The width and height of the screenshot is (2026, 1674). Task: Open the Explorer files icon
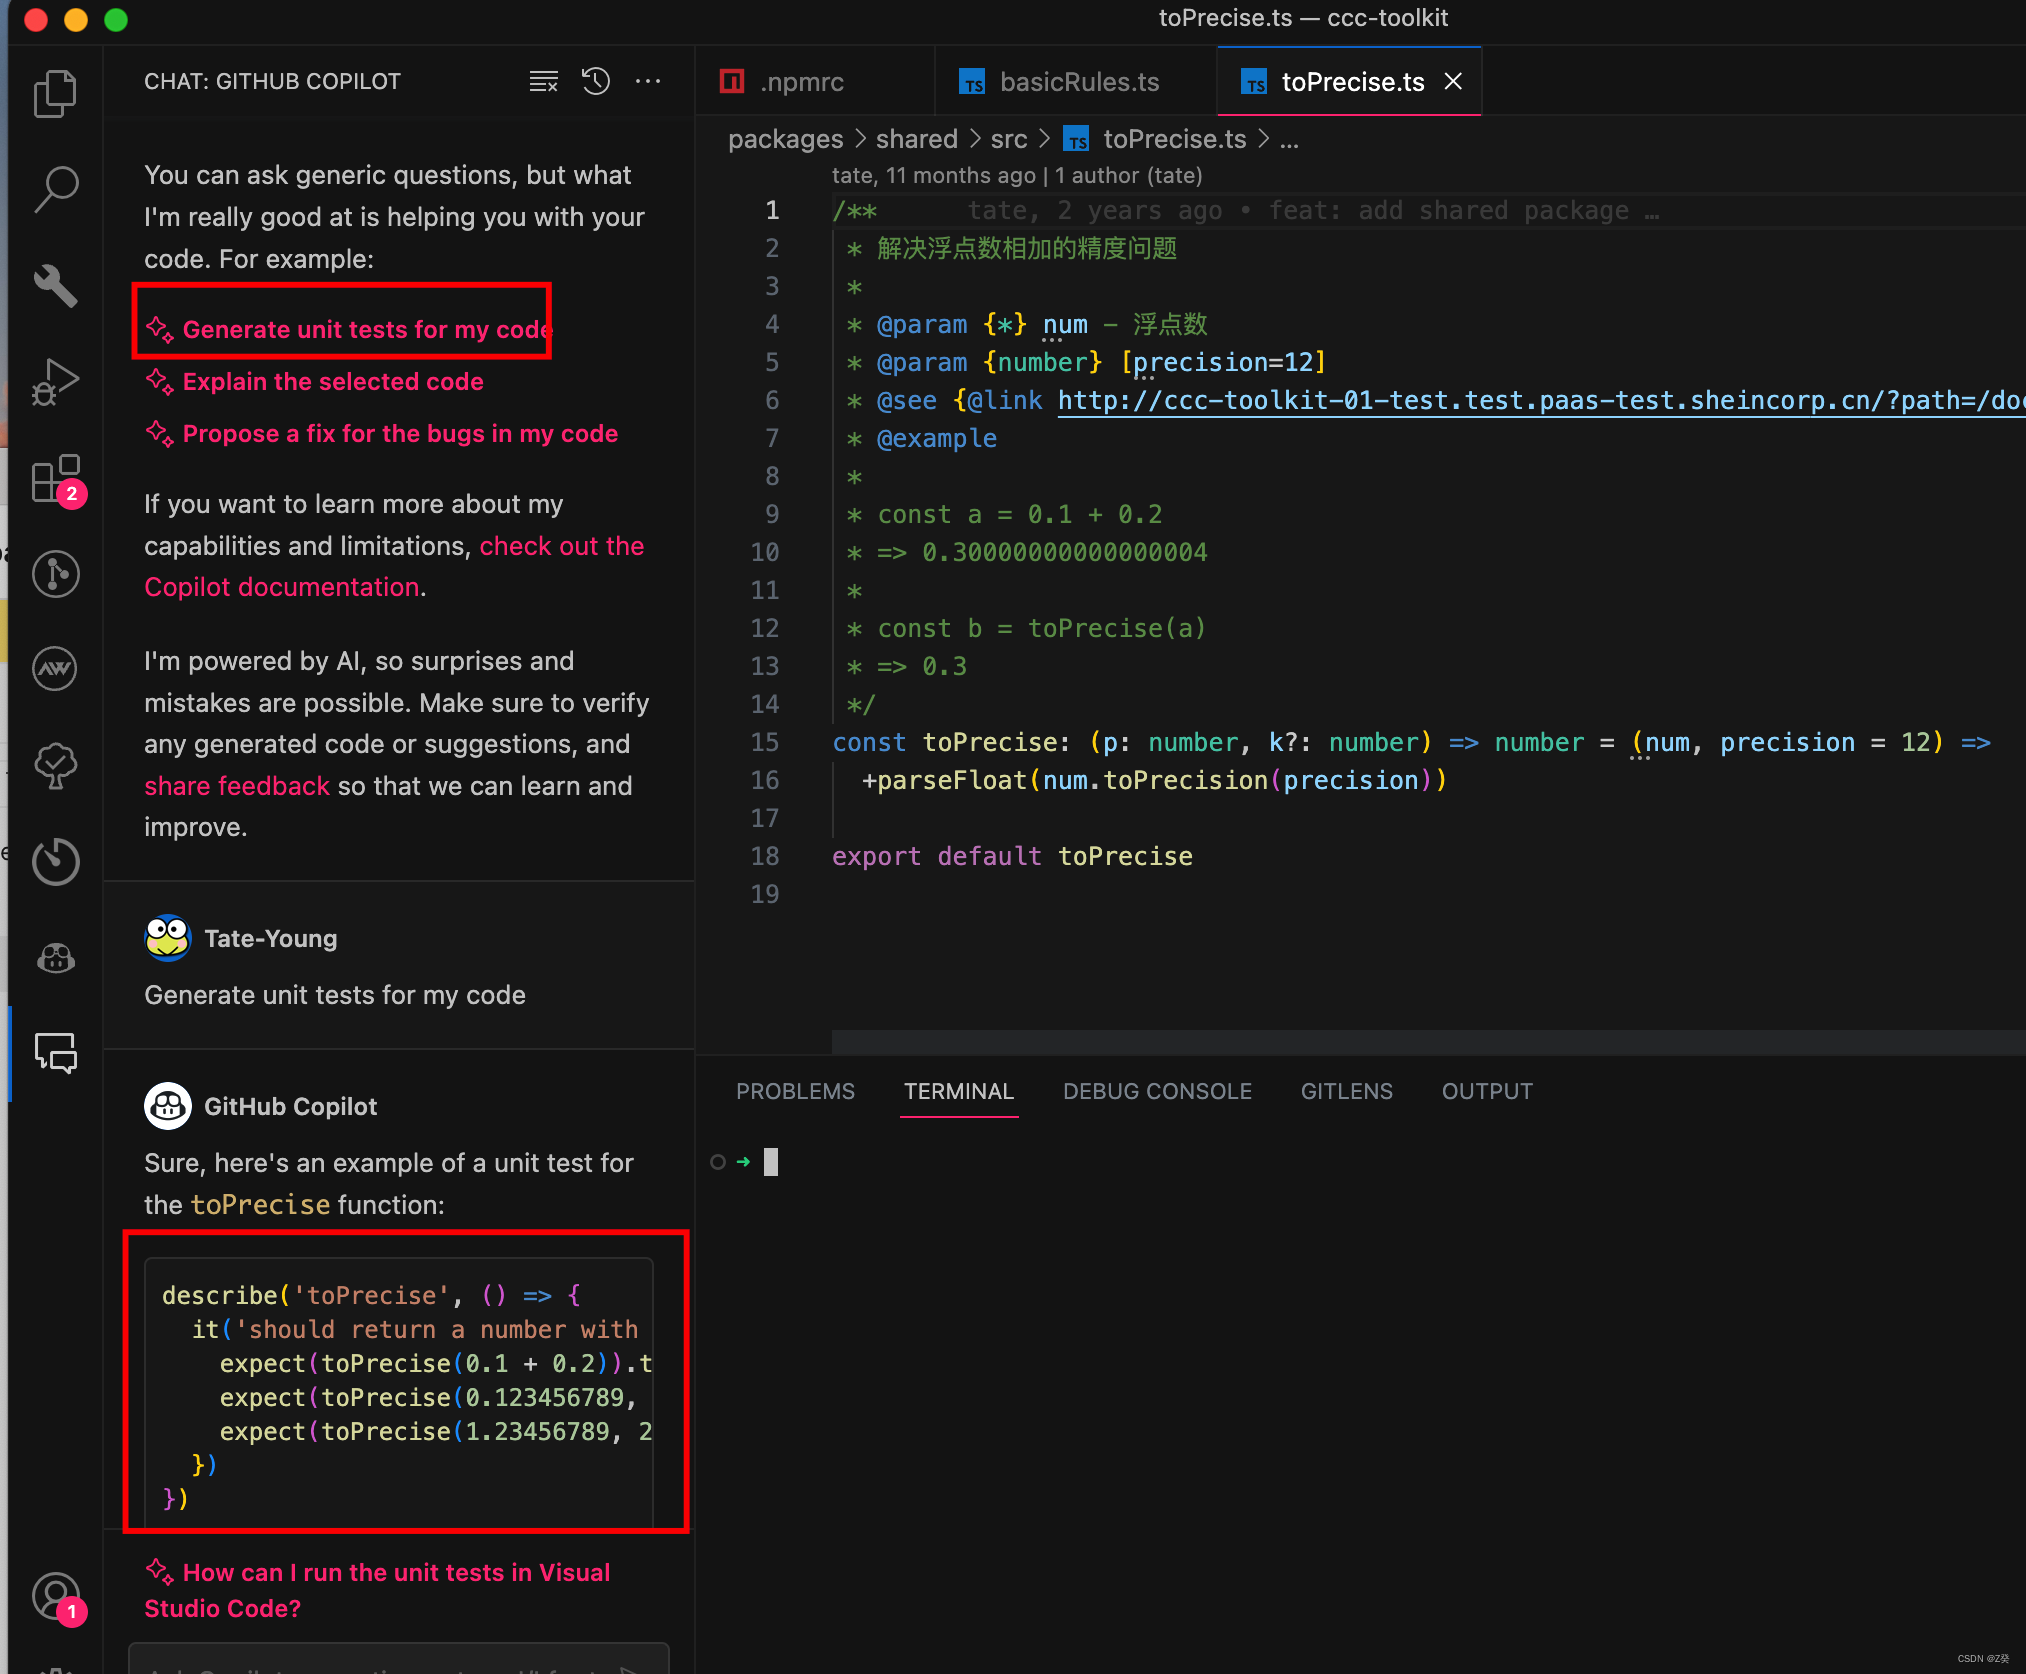[x=55, y=94]
